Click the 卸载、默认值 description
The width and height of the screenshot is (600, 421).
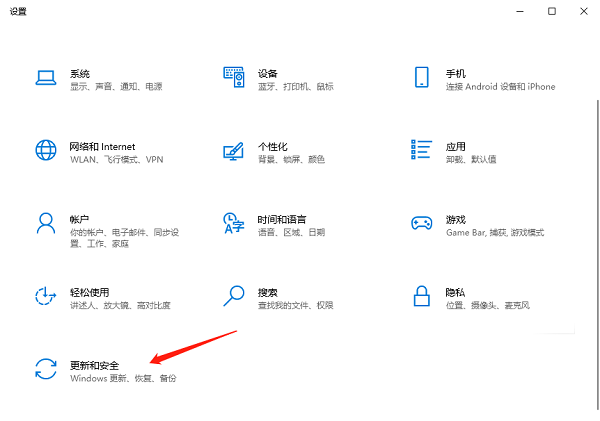471,160
